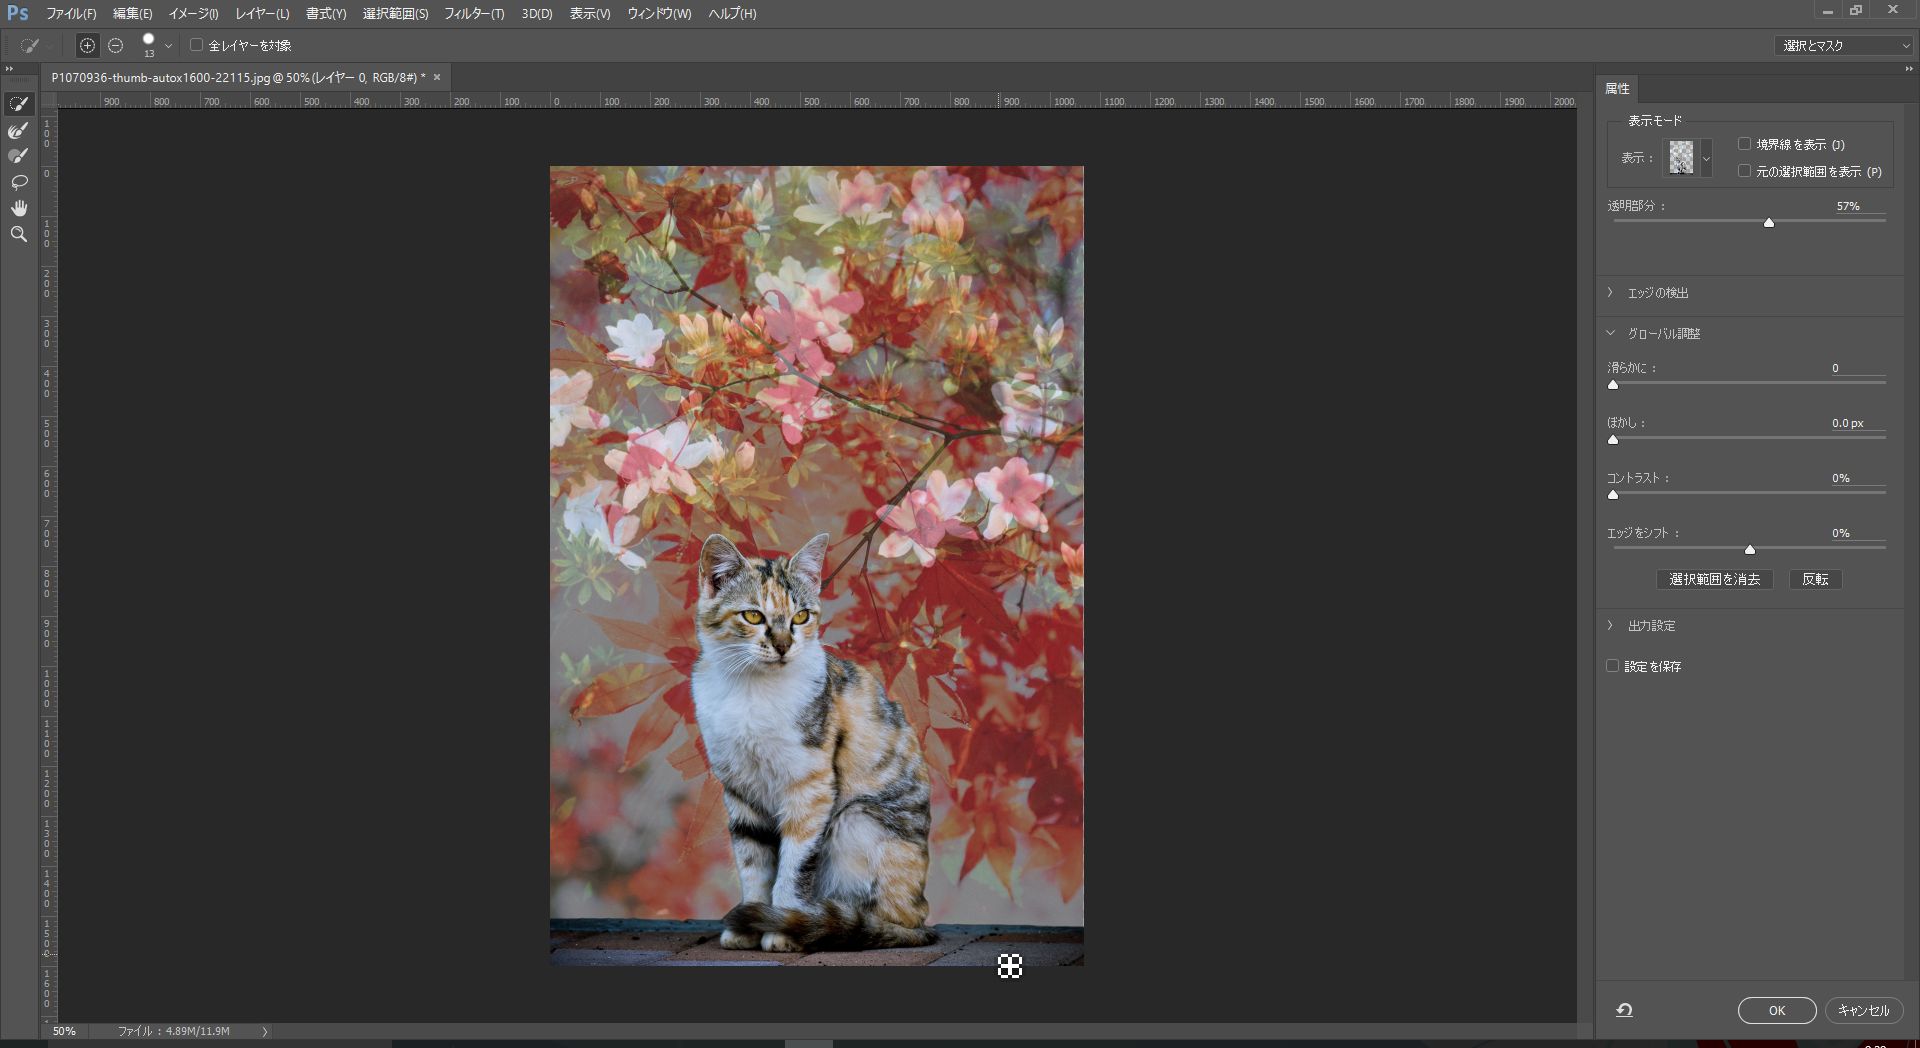Open the ヘルプ(H) menu

point(732,14)
